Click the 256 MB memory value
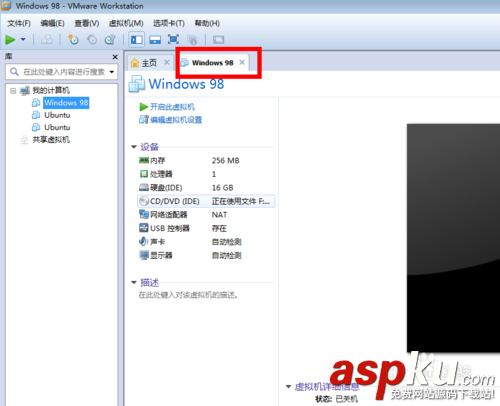The width and height of the screenshot is (500, 406). pyautogui.click(x=226, y=161)
